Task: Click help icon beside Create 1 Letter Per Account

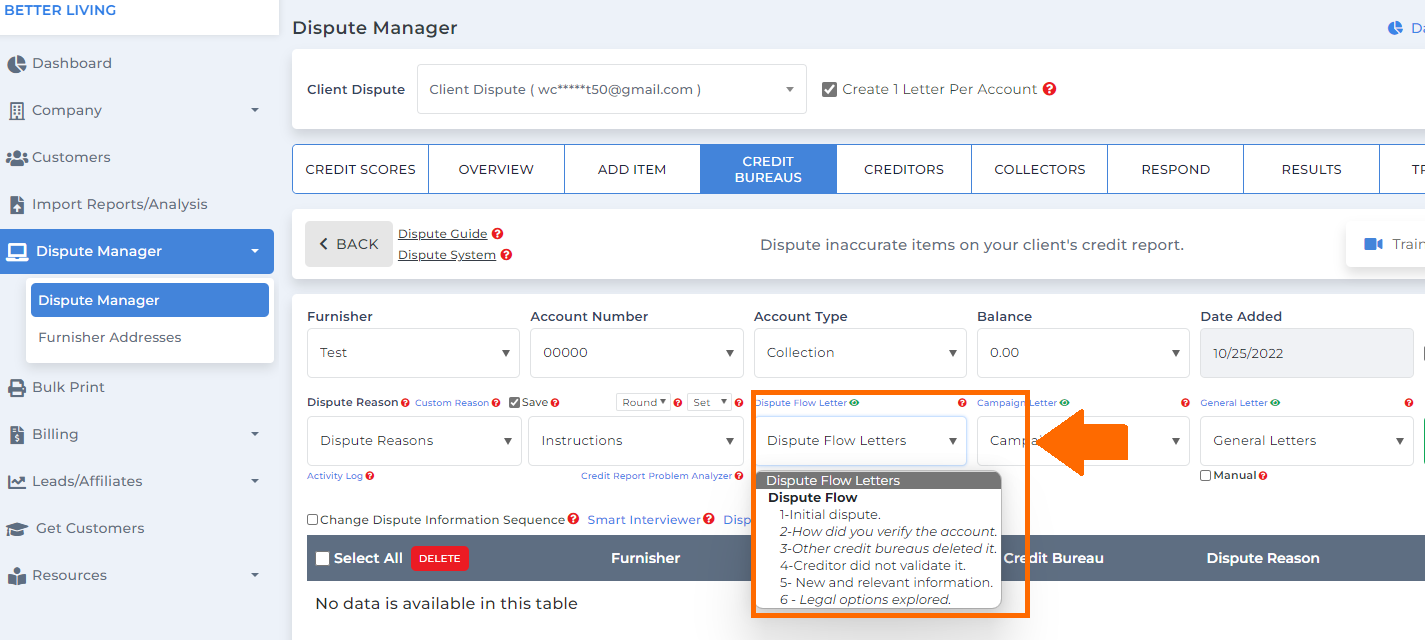Action: point(1049,89)
